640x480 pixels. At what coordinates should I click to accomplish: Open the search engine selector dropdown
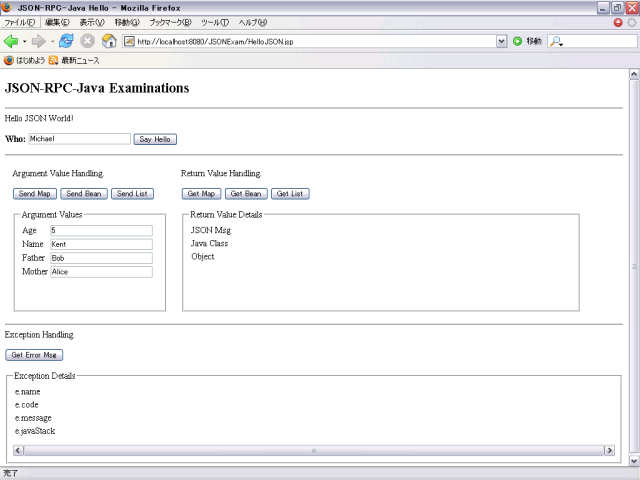point(556,41)
